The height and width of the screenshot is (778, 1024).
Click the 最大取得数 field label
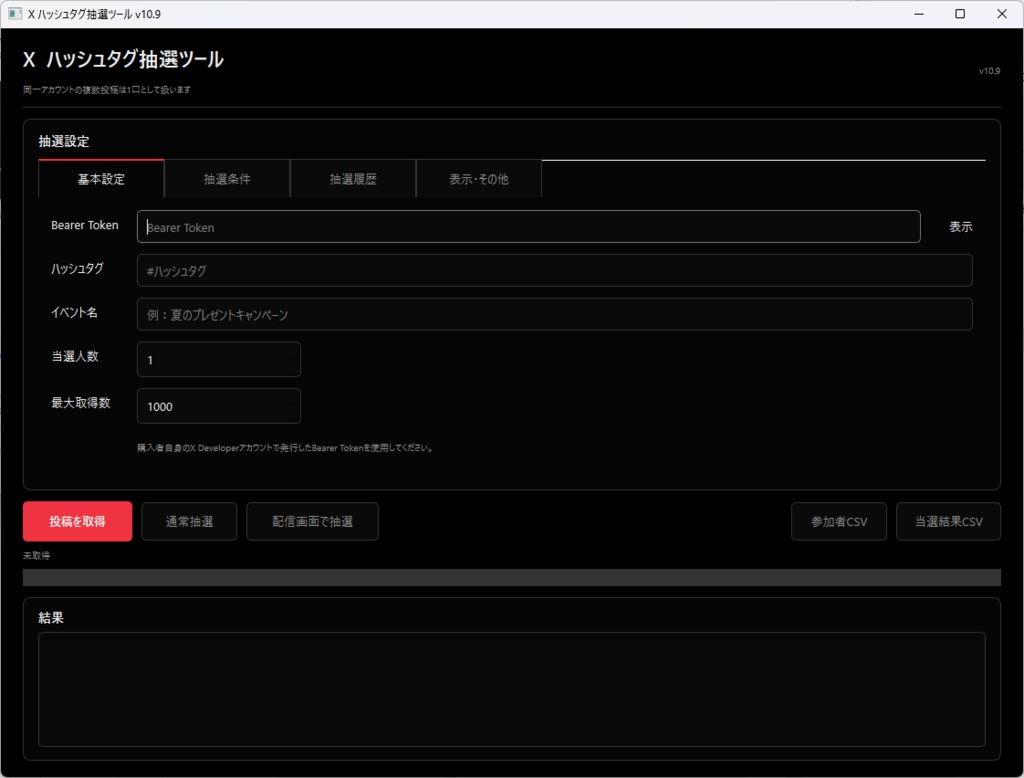81,403
